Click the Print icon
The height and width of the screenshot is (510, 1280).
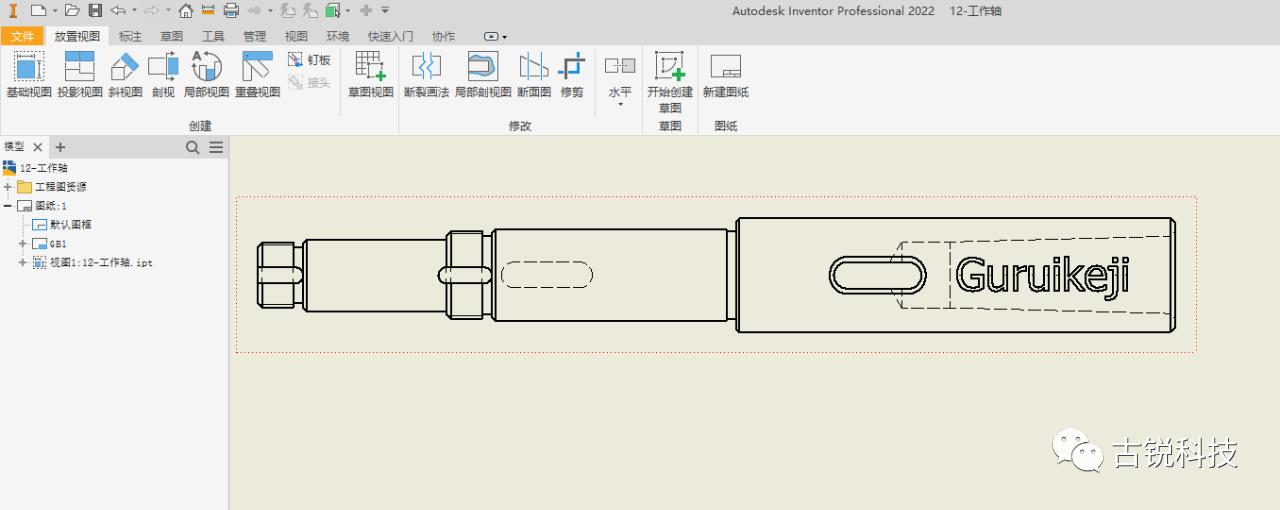click(x=231, y=10)
